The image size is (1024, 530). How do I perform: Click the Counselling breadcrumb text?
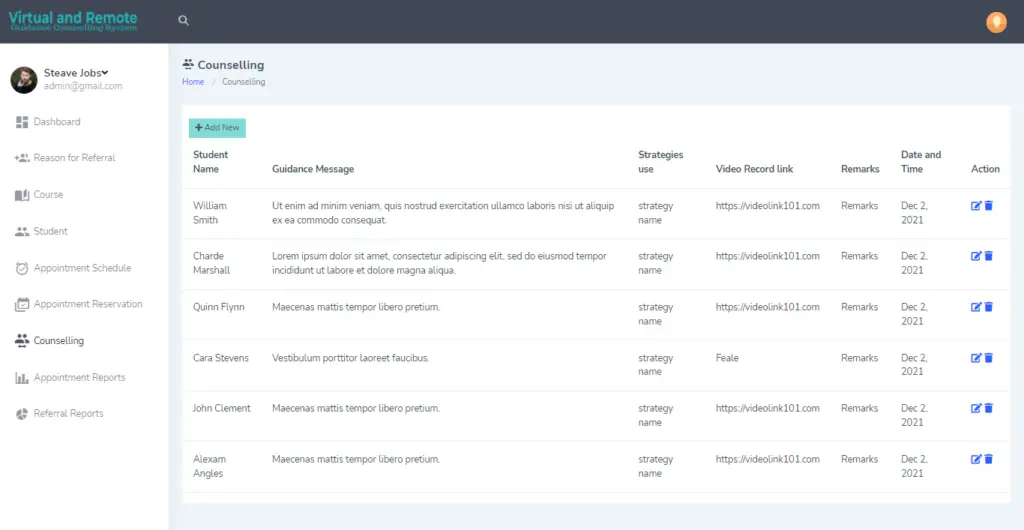[244, 82]
